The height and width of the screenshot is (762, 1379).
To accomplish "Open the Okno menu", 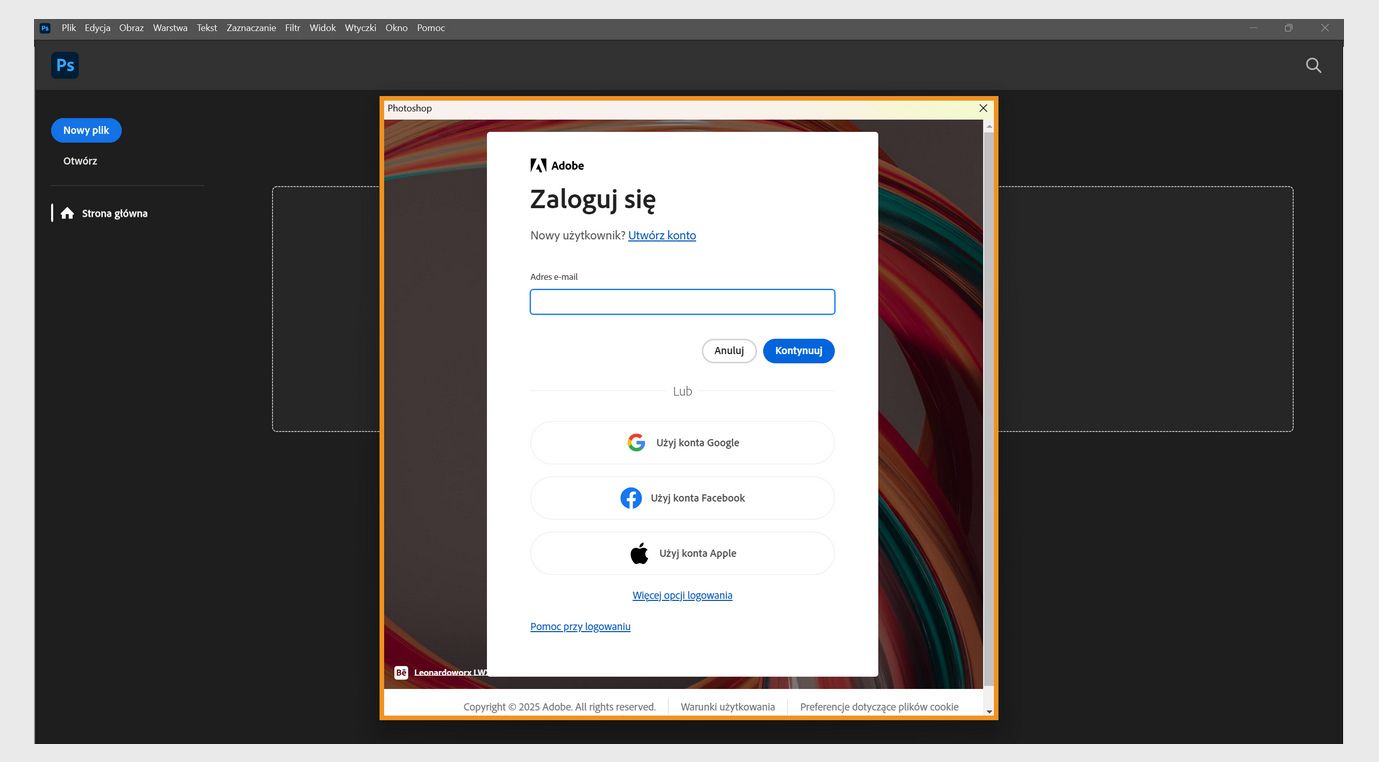I will pos(396,27).
